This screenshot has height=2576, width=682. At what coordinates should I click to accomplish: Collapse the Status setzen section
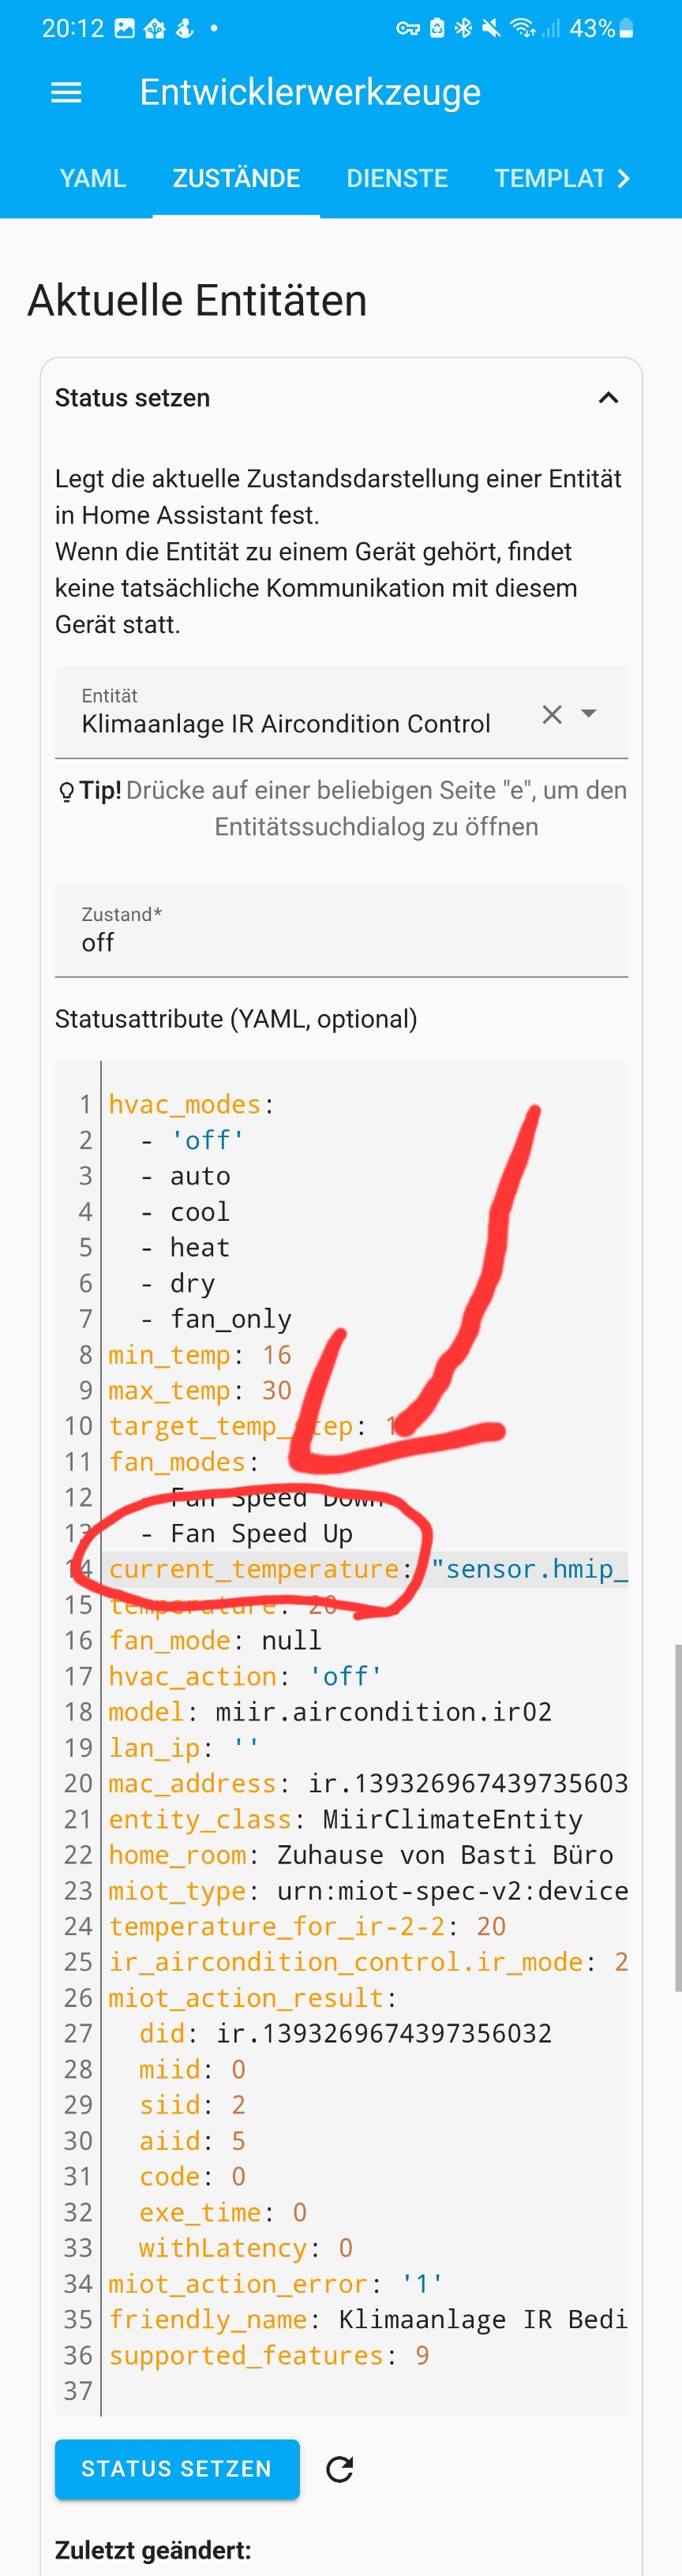609,397
